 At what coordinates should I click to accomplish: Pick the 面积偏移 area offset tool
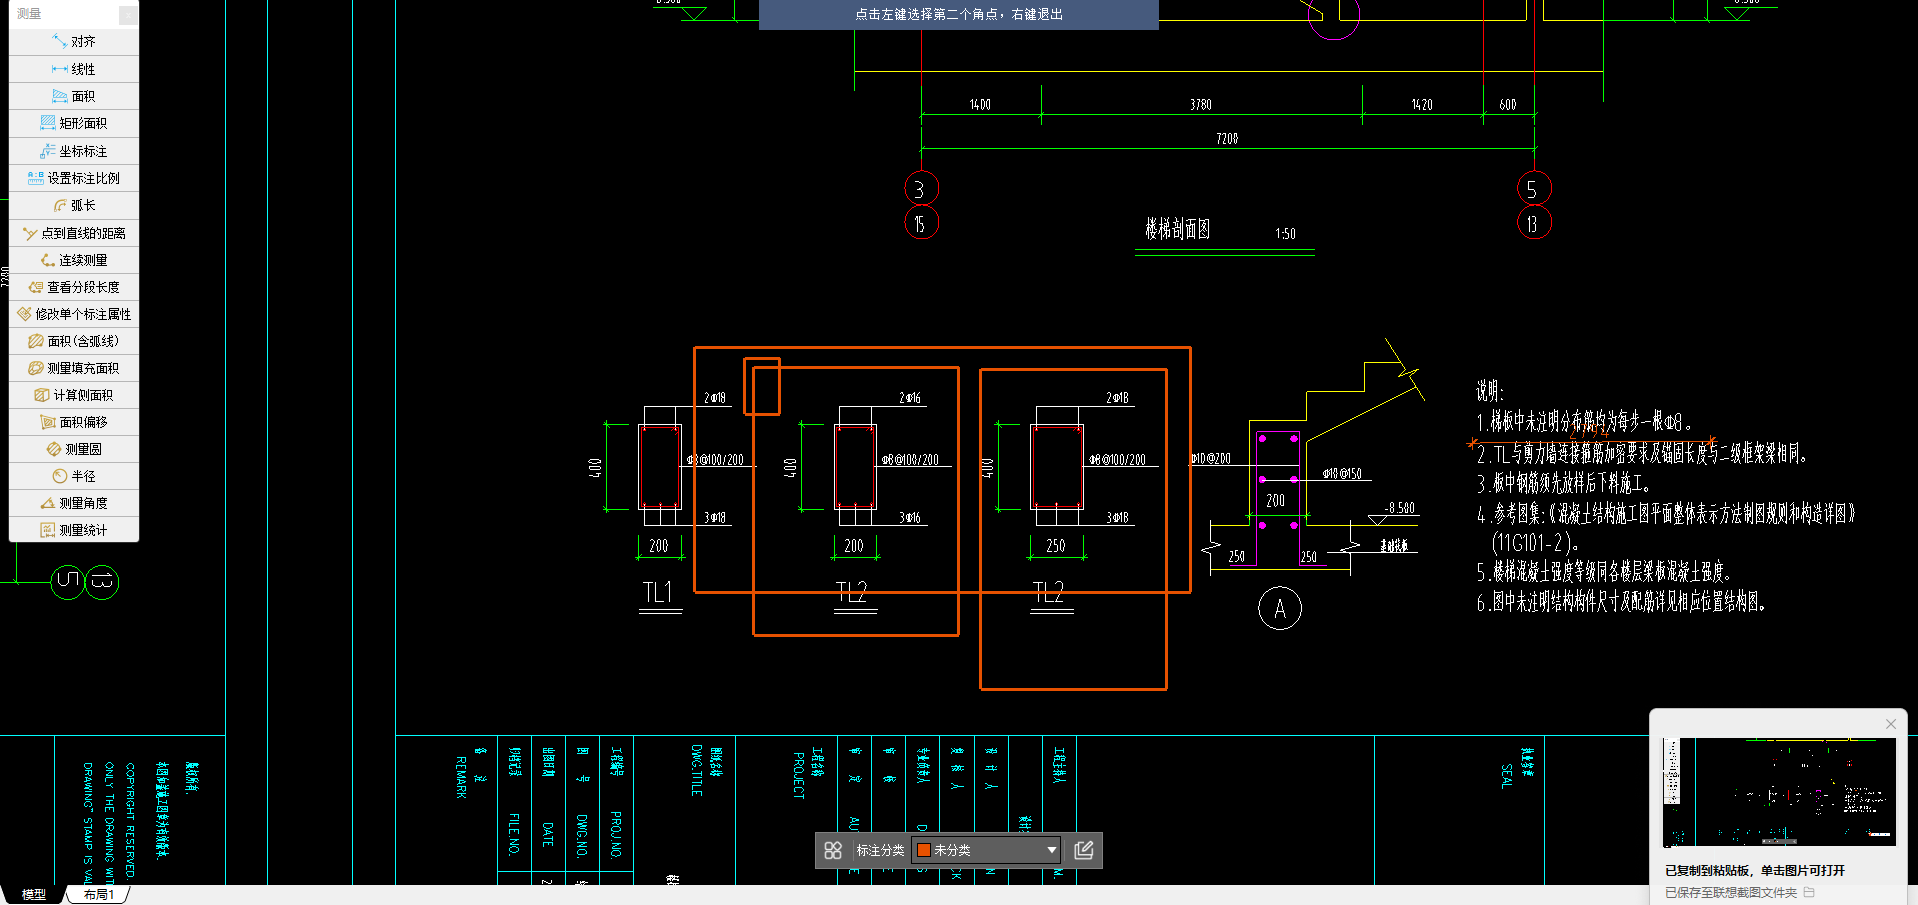(x=74, y=422)
